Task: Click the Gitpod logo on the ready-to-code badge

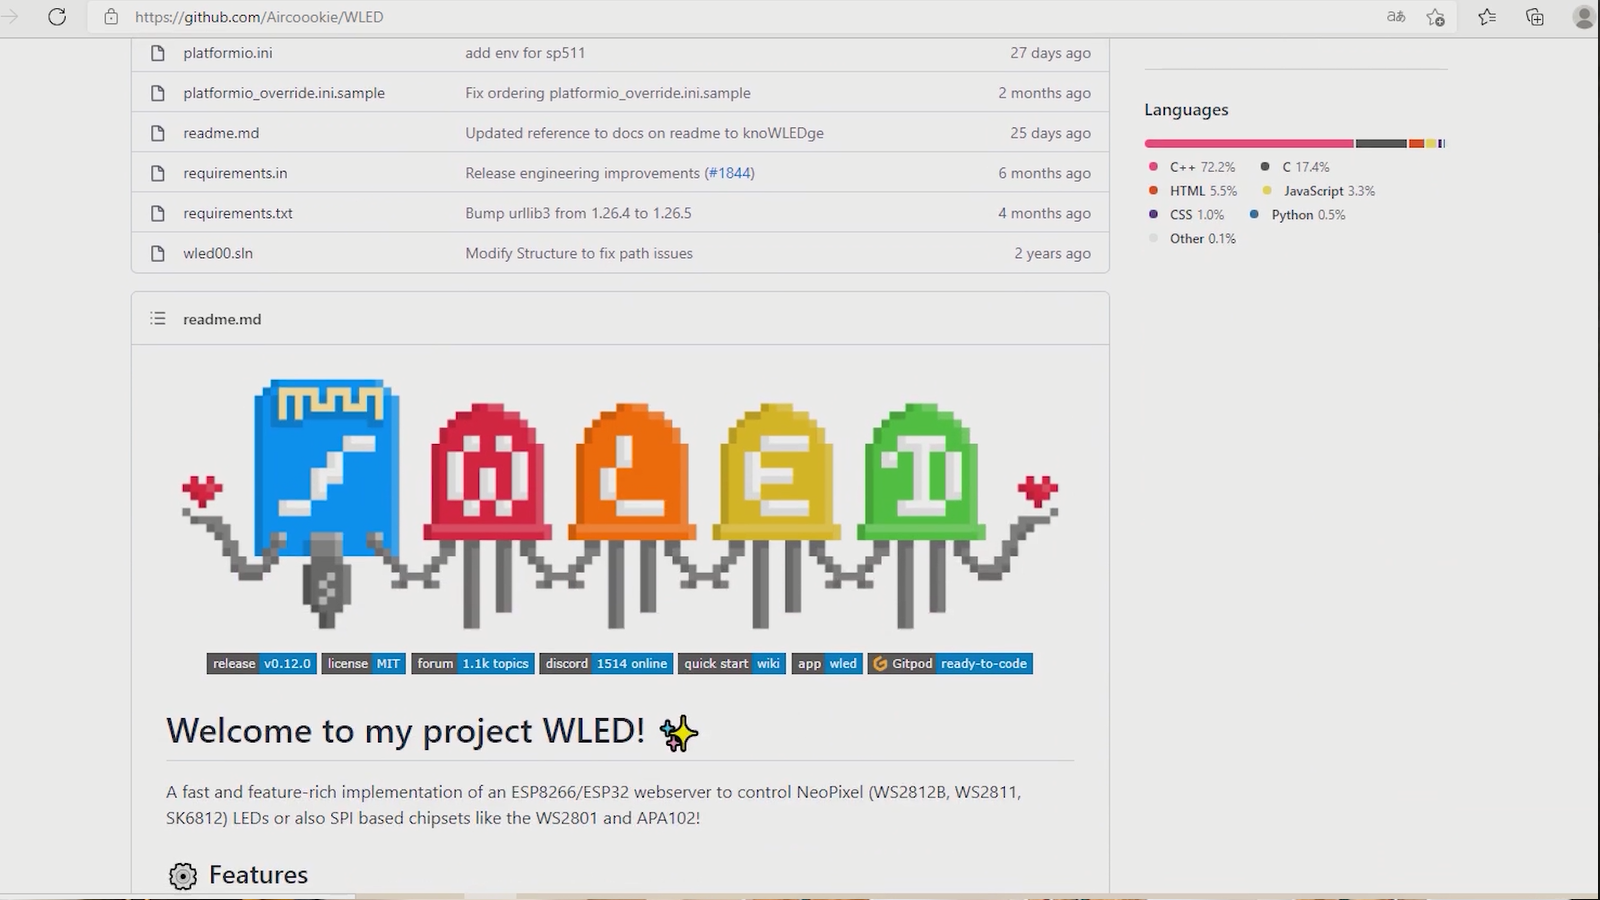Action: pos(880,663)
